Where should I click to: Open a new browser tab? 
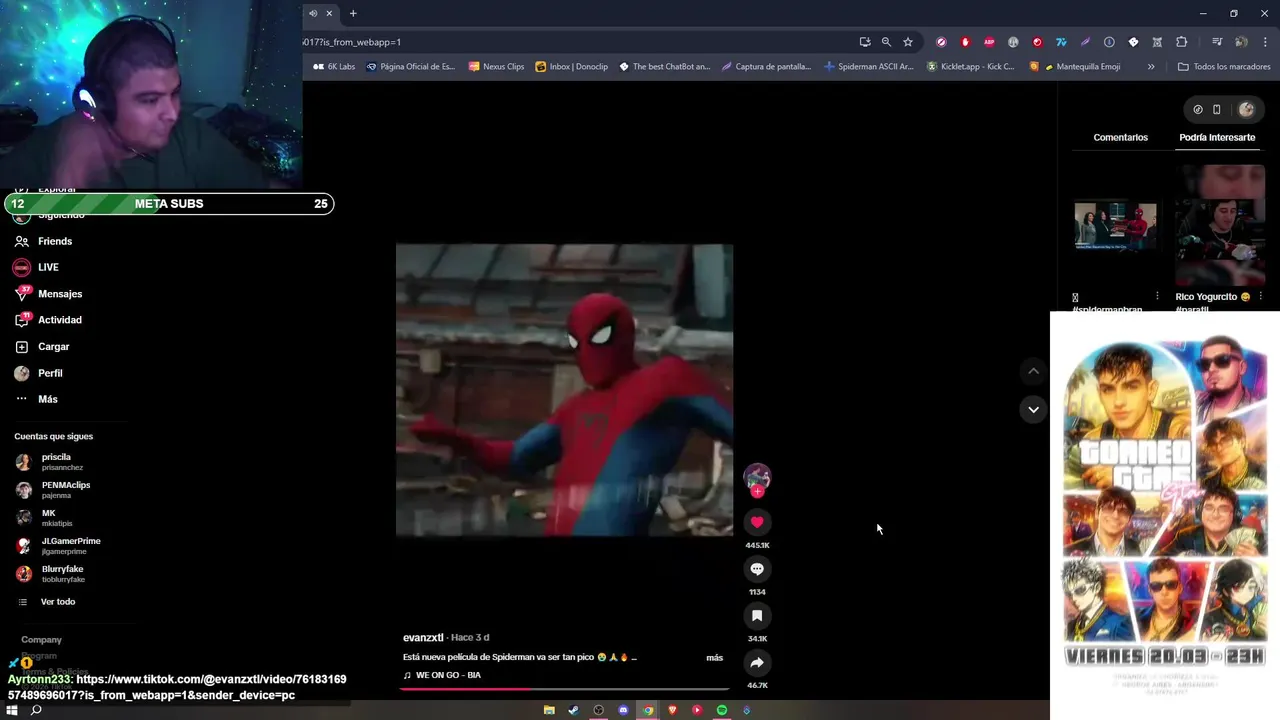coord(353,13)
